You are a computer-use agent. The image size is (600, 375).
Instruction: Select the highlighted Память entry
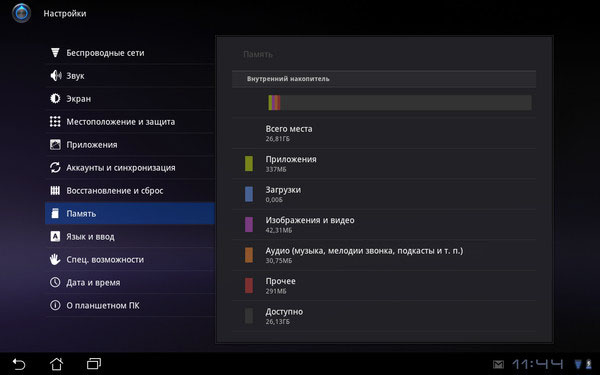[x=130, y=214]
